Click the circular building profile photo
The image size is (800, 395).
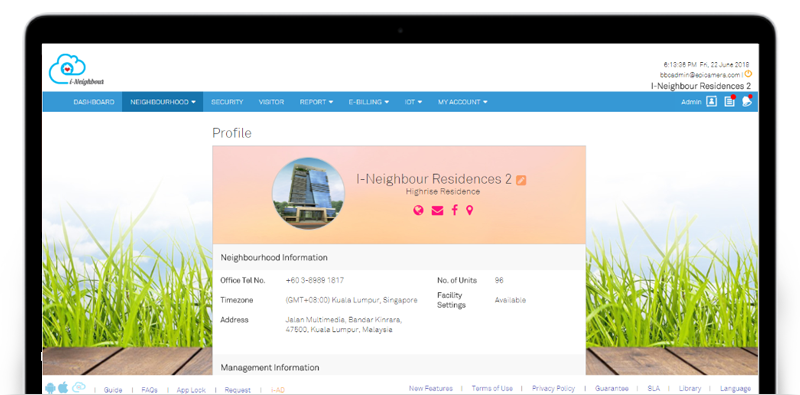308,193
